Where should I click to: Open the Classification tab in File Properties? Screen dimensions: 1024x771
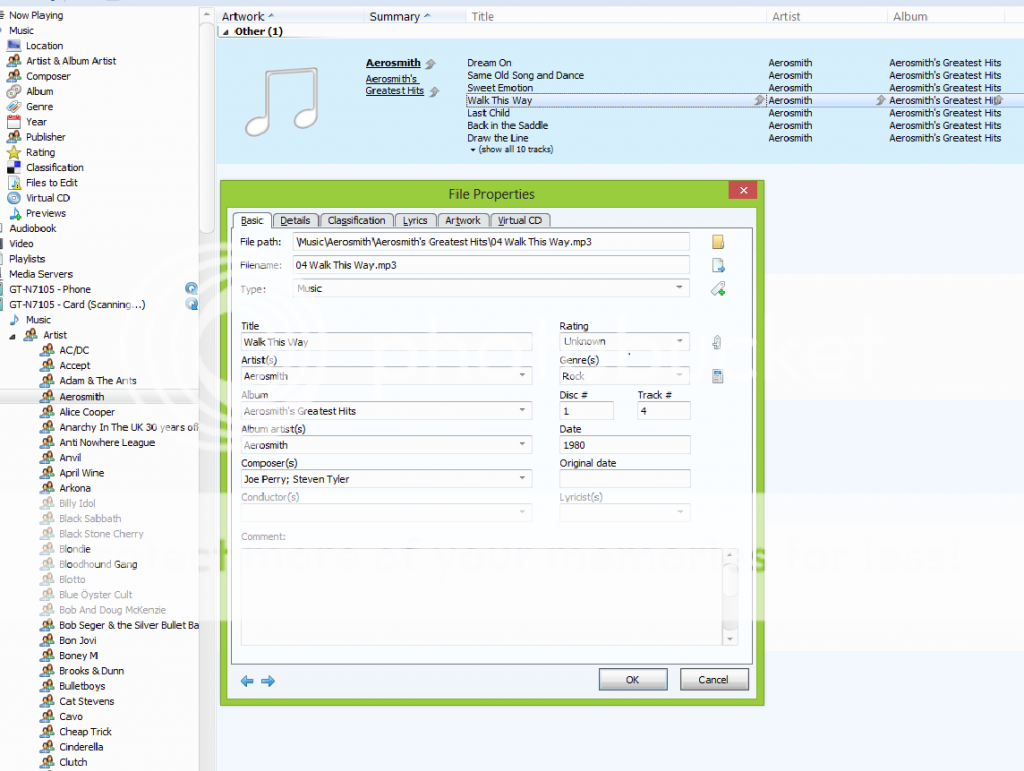[357, 221]
